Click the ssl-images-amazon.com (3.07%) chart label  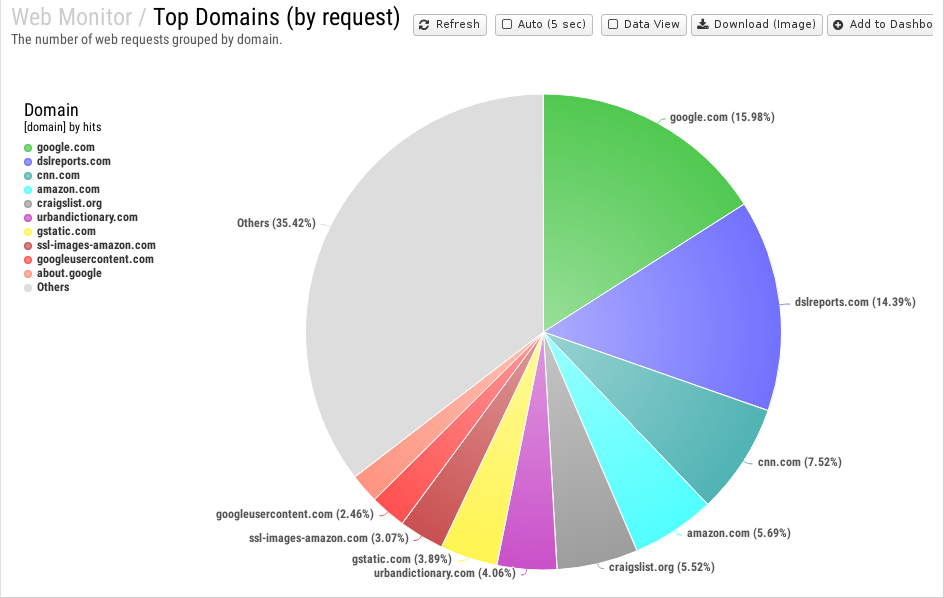329,538
